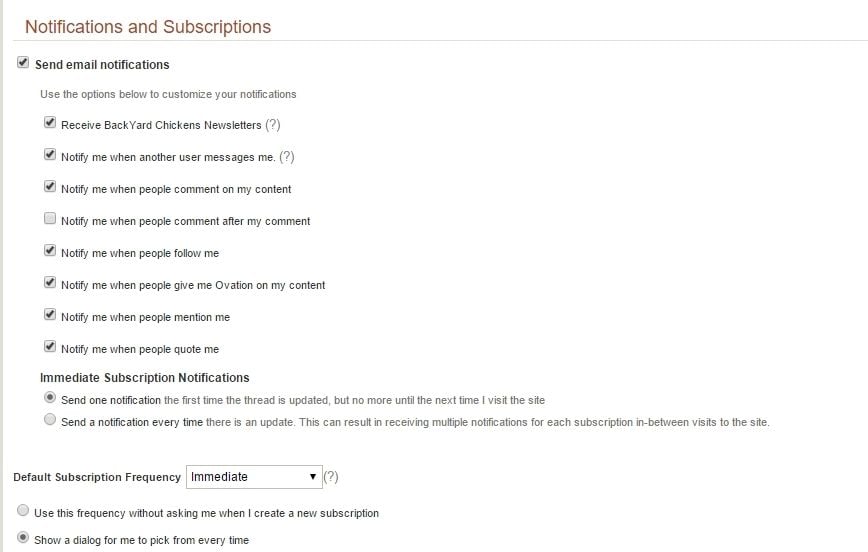This screenshot has width=868, height=552.
Task: Choose Send a notification every time option
Action: click(x=50, y=421)
